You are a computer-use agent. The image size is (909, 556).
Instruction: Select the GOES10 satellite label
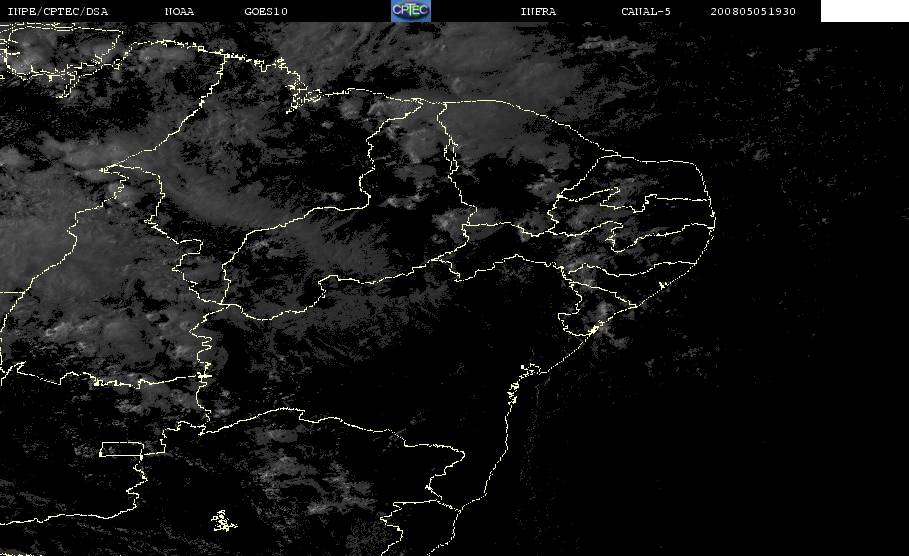click(266, 12)
